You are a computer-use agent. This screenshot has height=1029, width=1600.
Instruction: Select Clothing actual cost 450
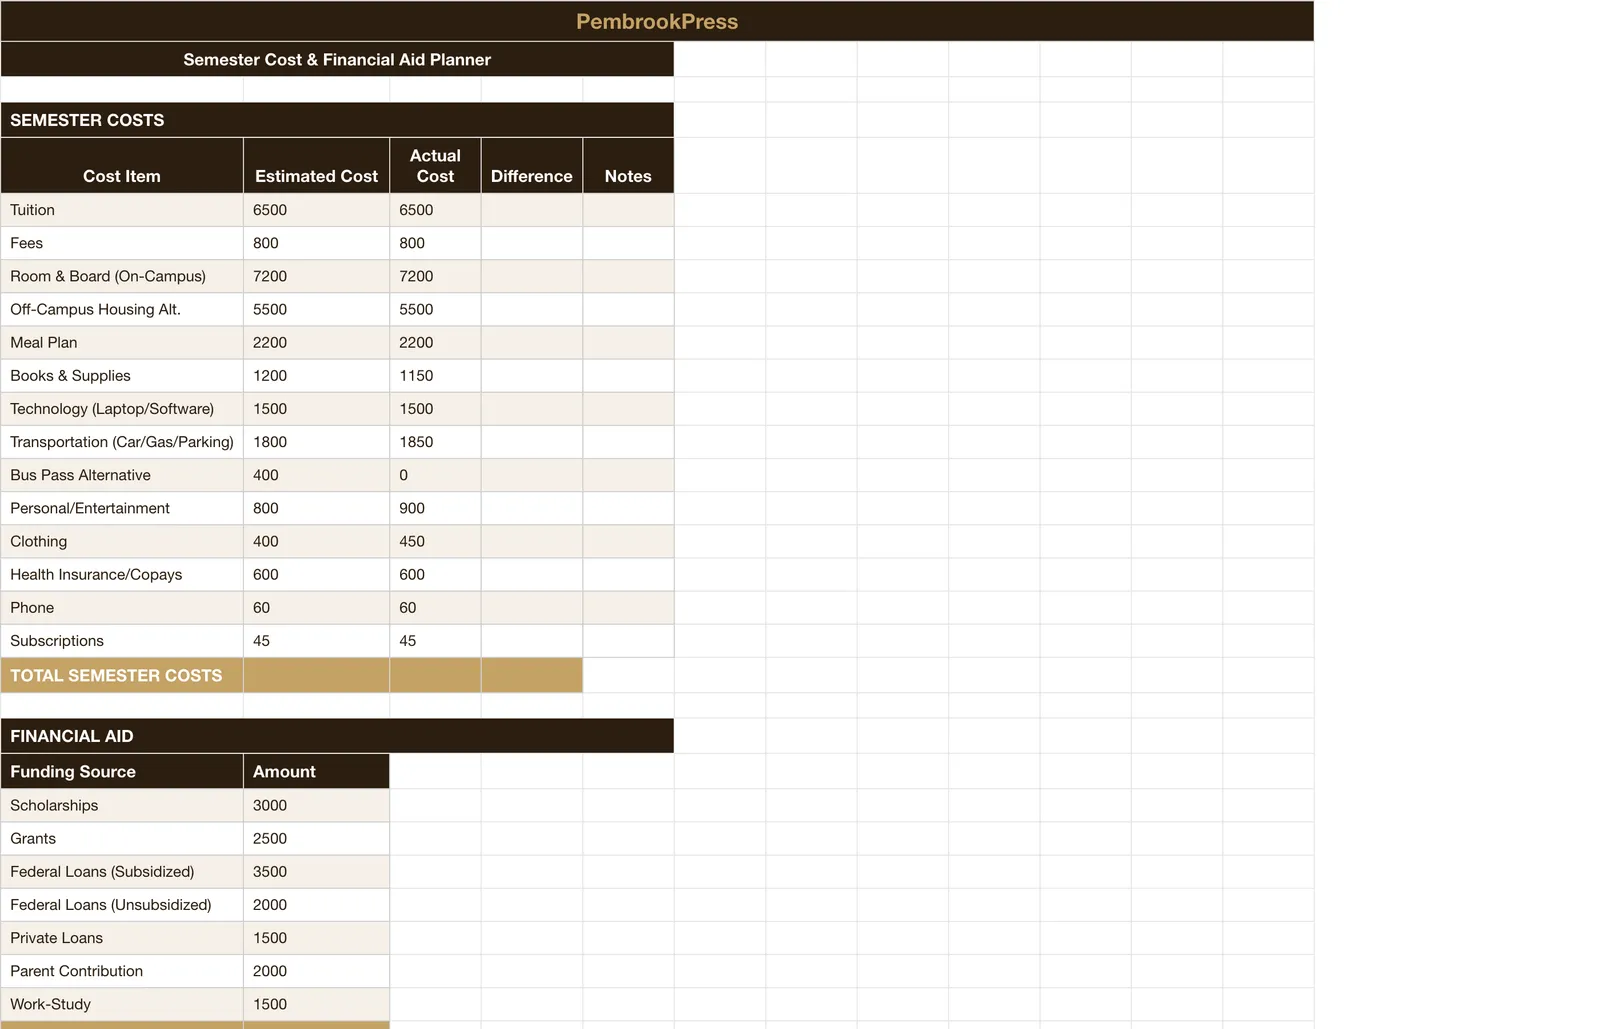pos(435,541)
